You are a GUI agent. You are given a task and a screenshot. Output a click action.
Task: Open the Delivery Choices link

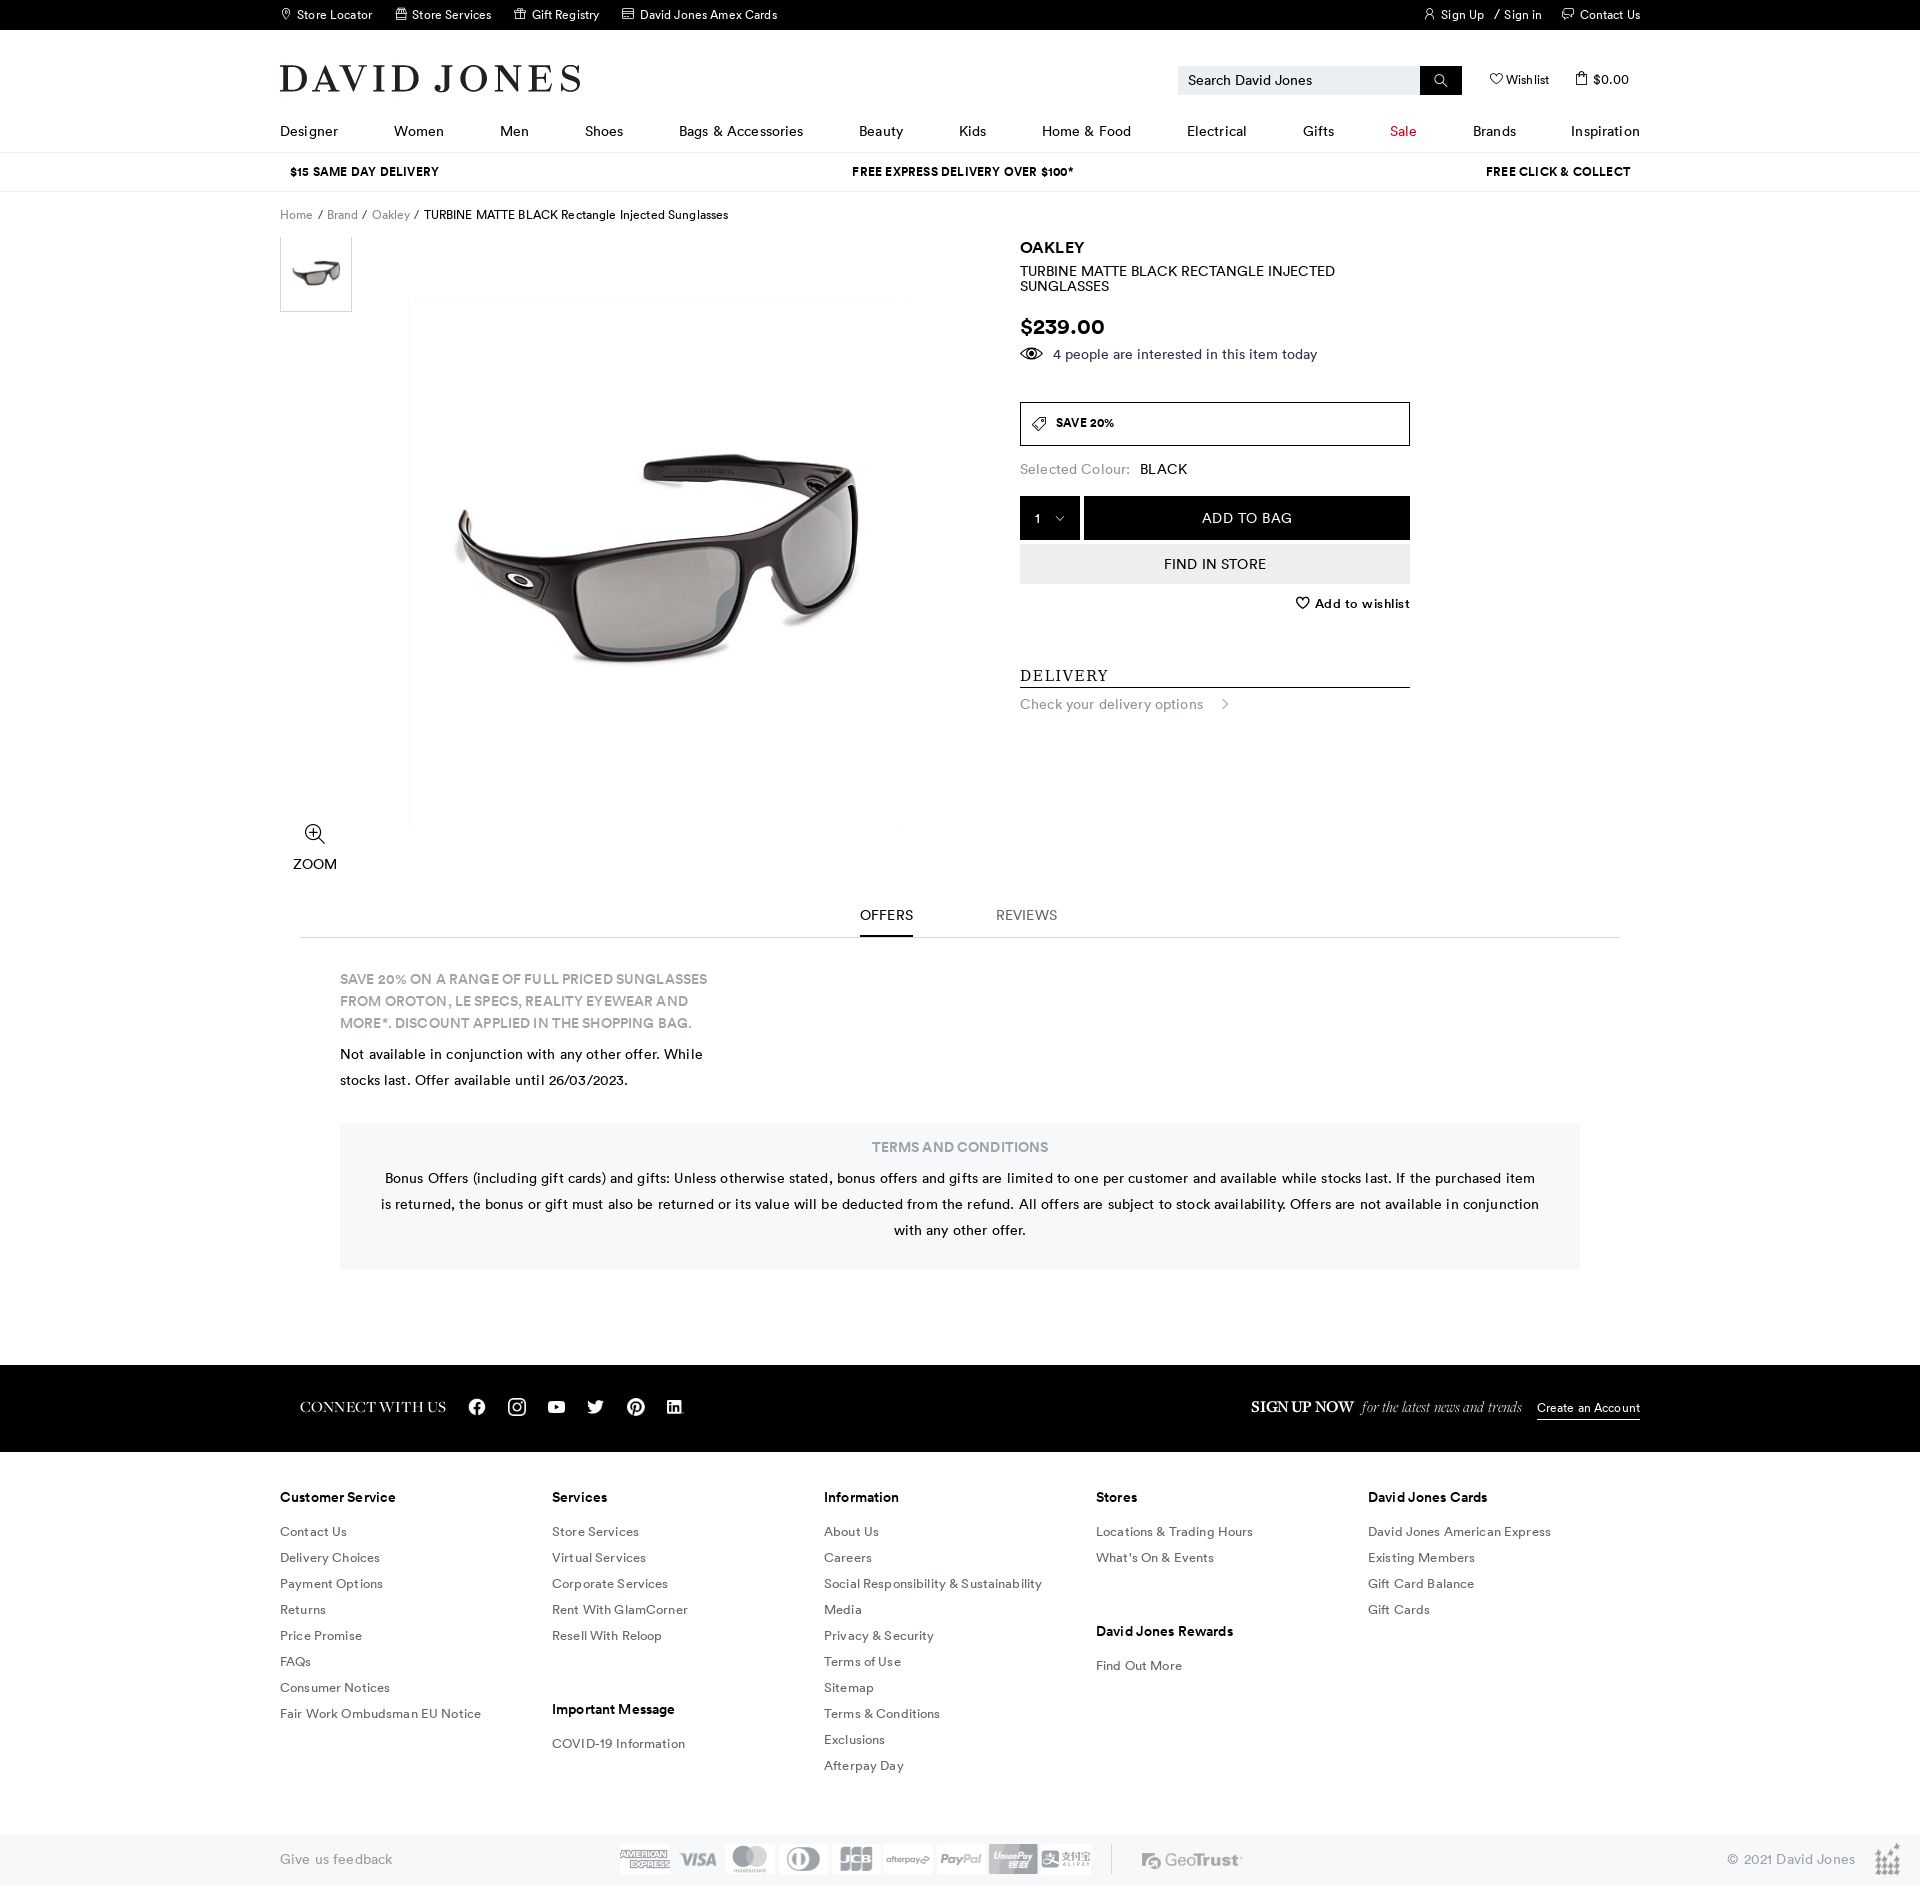coord(330,1558)
